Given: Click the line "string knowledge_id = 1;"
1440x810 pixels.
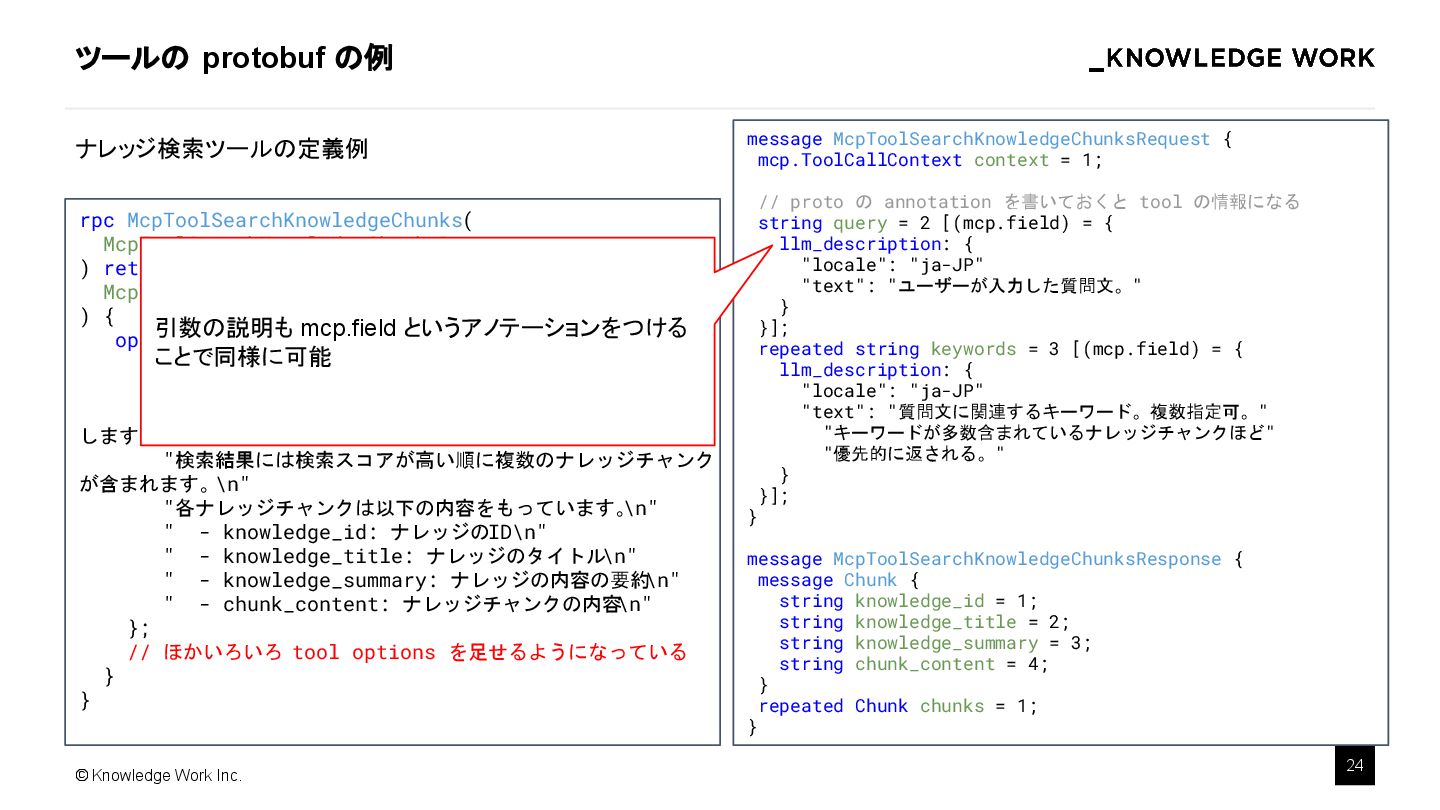Looking at the screenshot, I should pos(909,601).
